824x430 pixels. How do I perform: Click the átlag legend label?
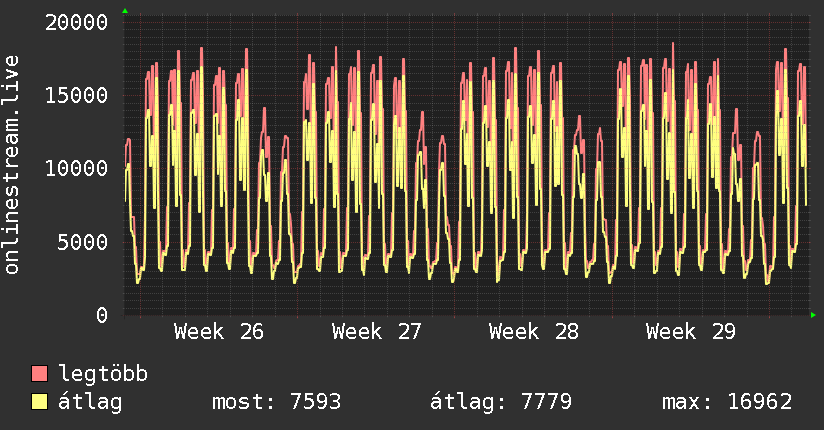90,402
